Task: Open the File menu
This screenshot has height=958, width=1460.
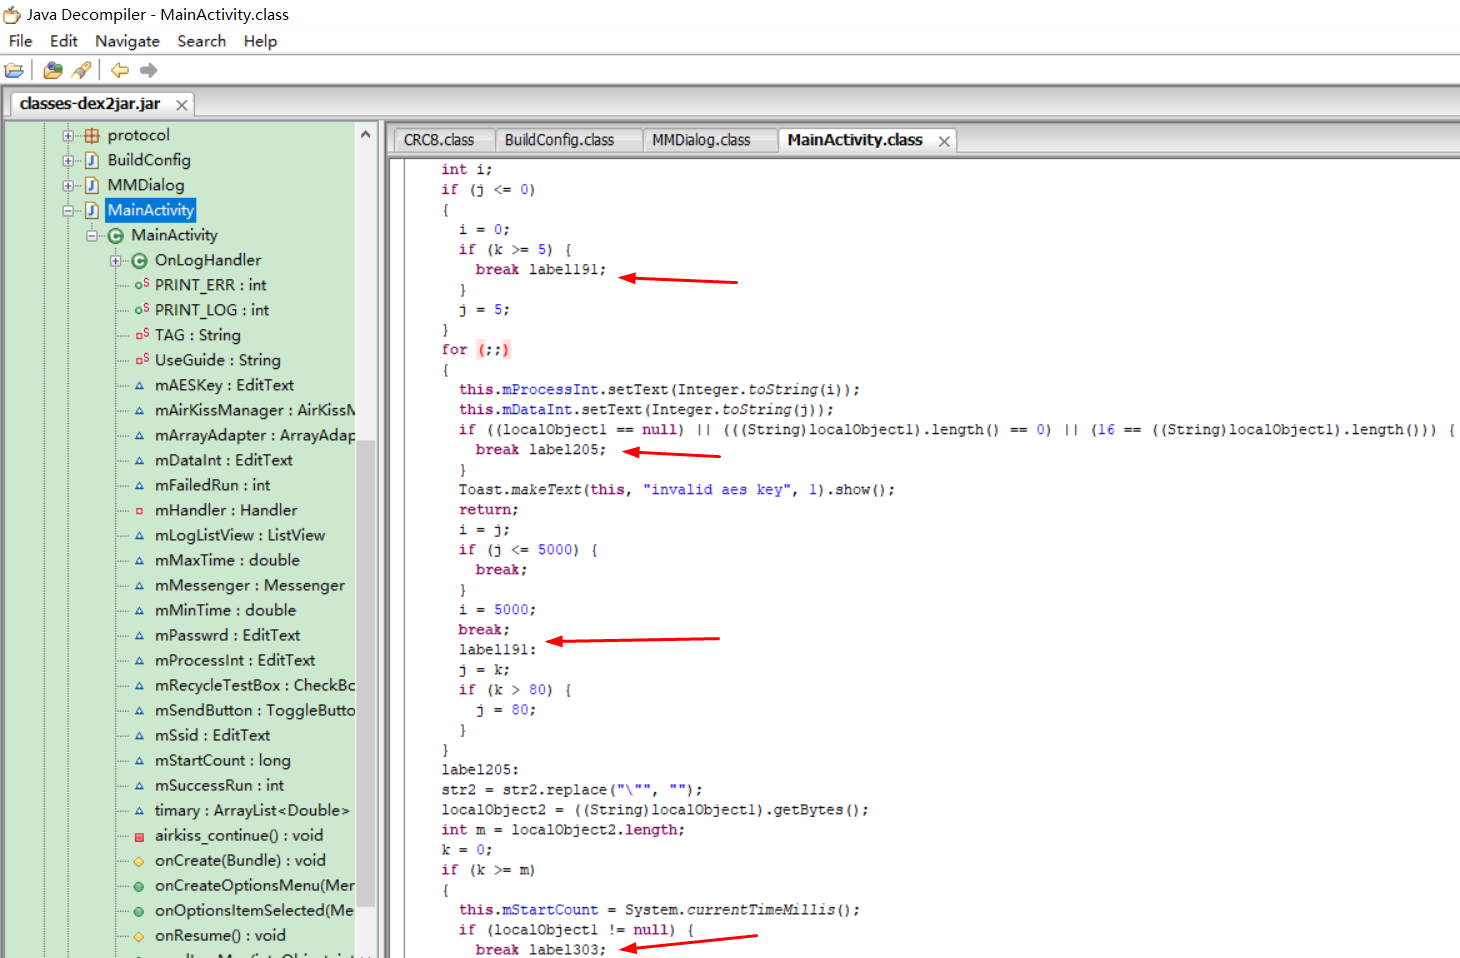Action: (x=20, y=41)
